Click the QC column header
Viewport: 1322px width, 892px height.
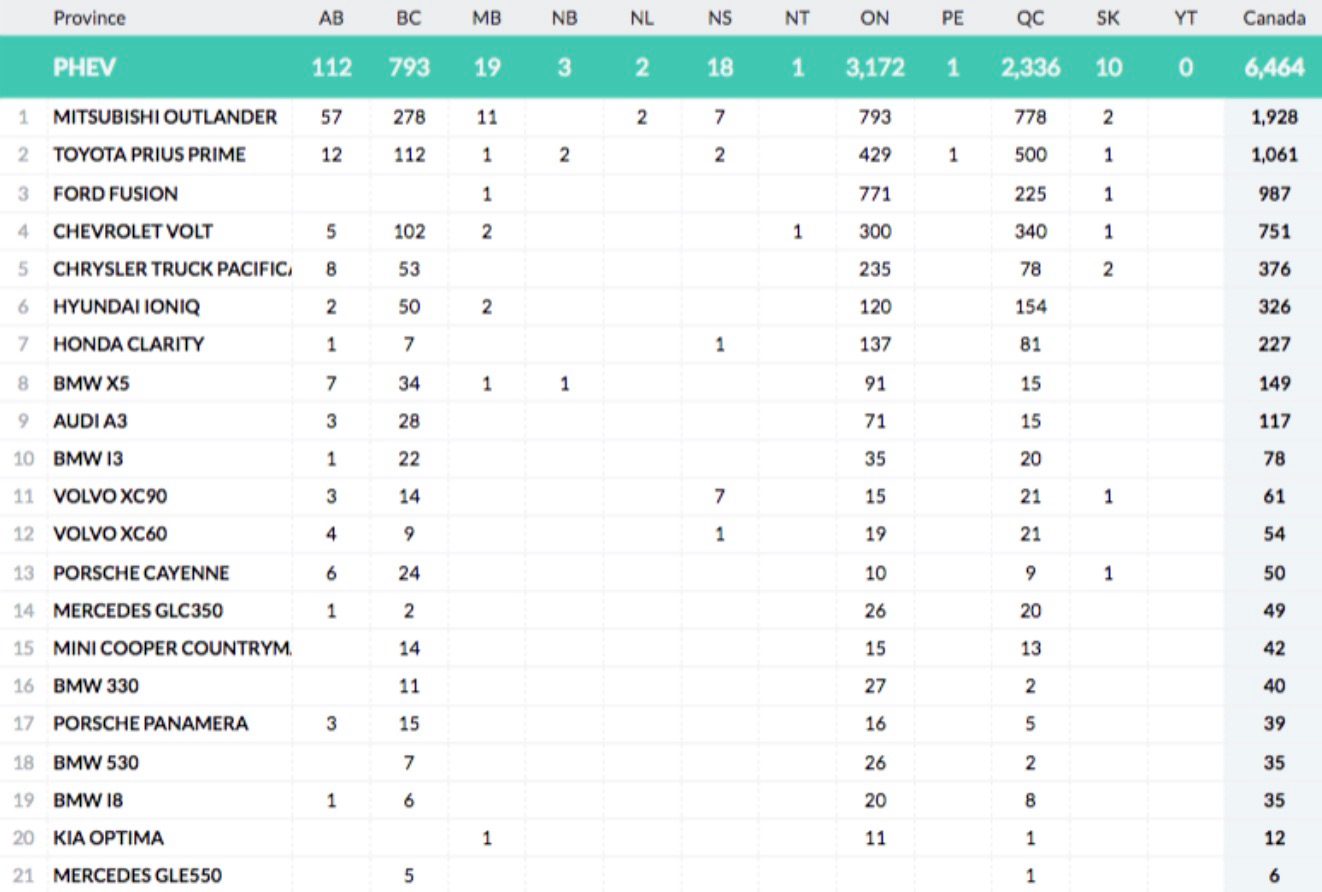pos(1030,18)
